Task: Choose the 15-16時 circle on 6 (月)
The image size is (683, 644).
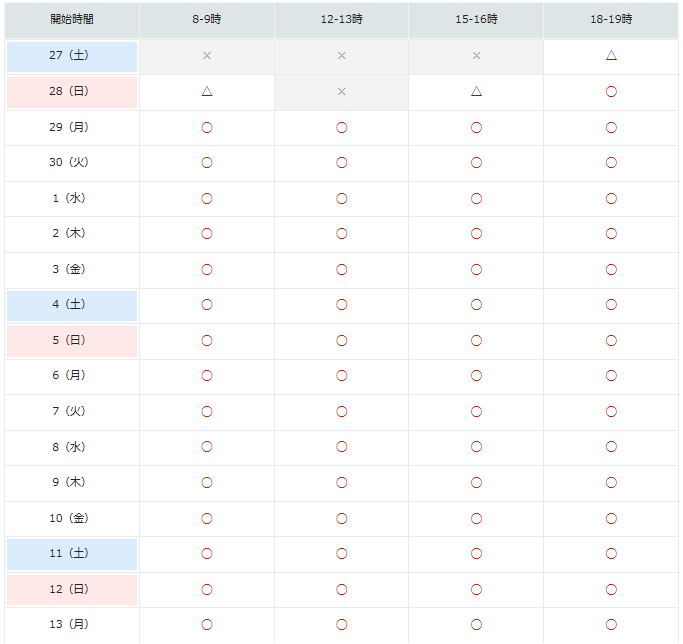Action: [477, 376]
